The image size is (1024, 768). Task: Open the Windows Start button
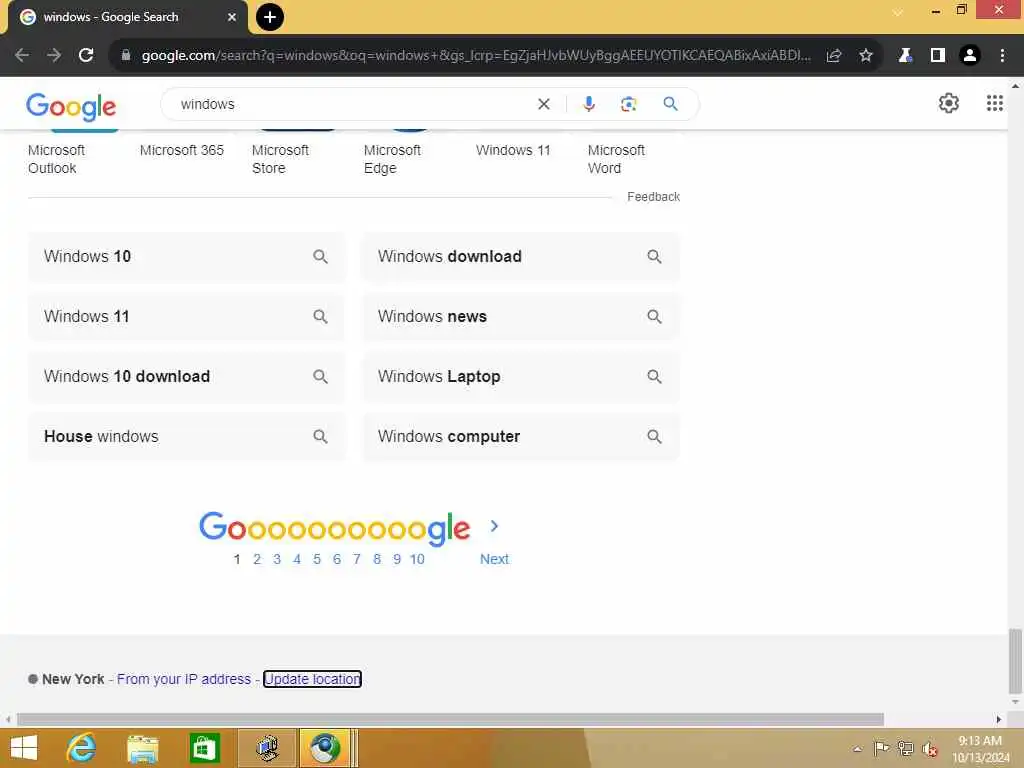point(24,748)
